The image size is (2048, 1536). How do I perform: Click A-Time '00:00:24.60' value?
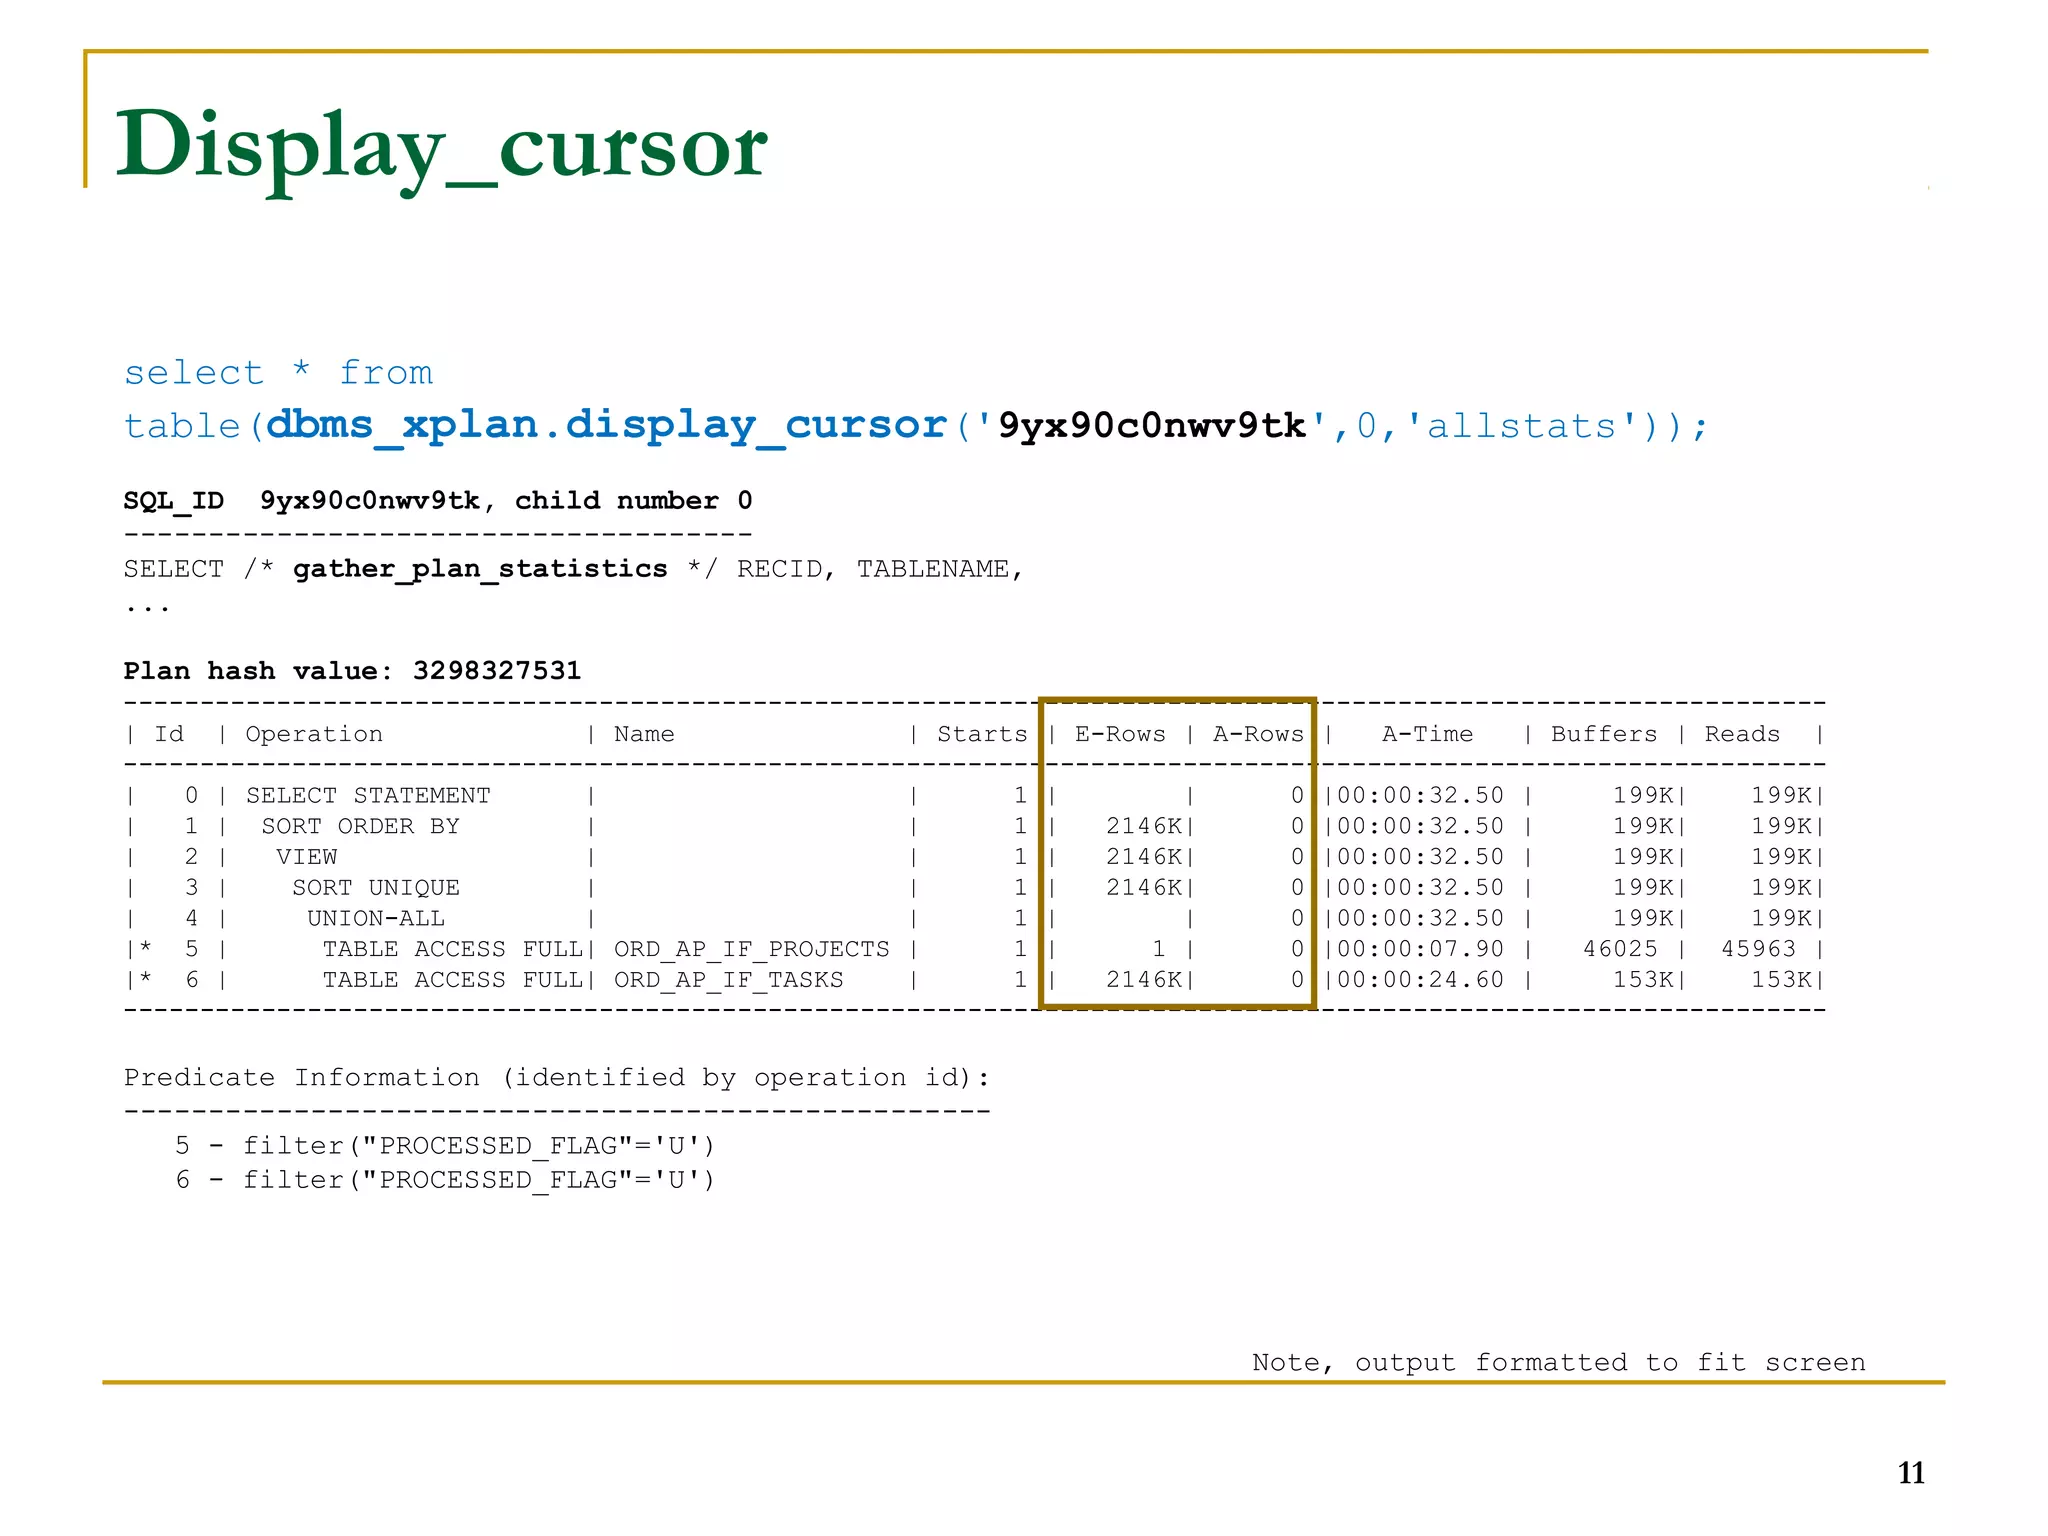[x=1420, y=981]
